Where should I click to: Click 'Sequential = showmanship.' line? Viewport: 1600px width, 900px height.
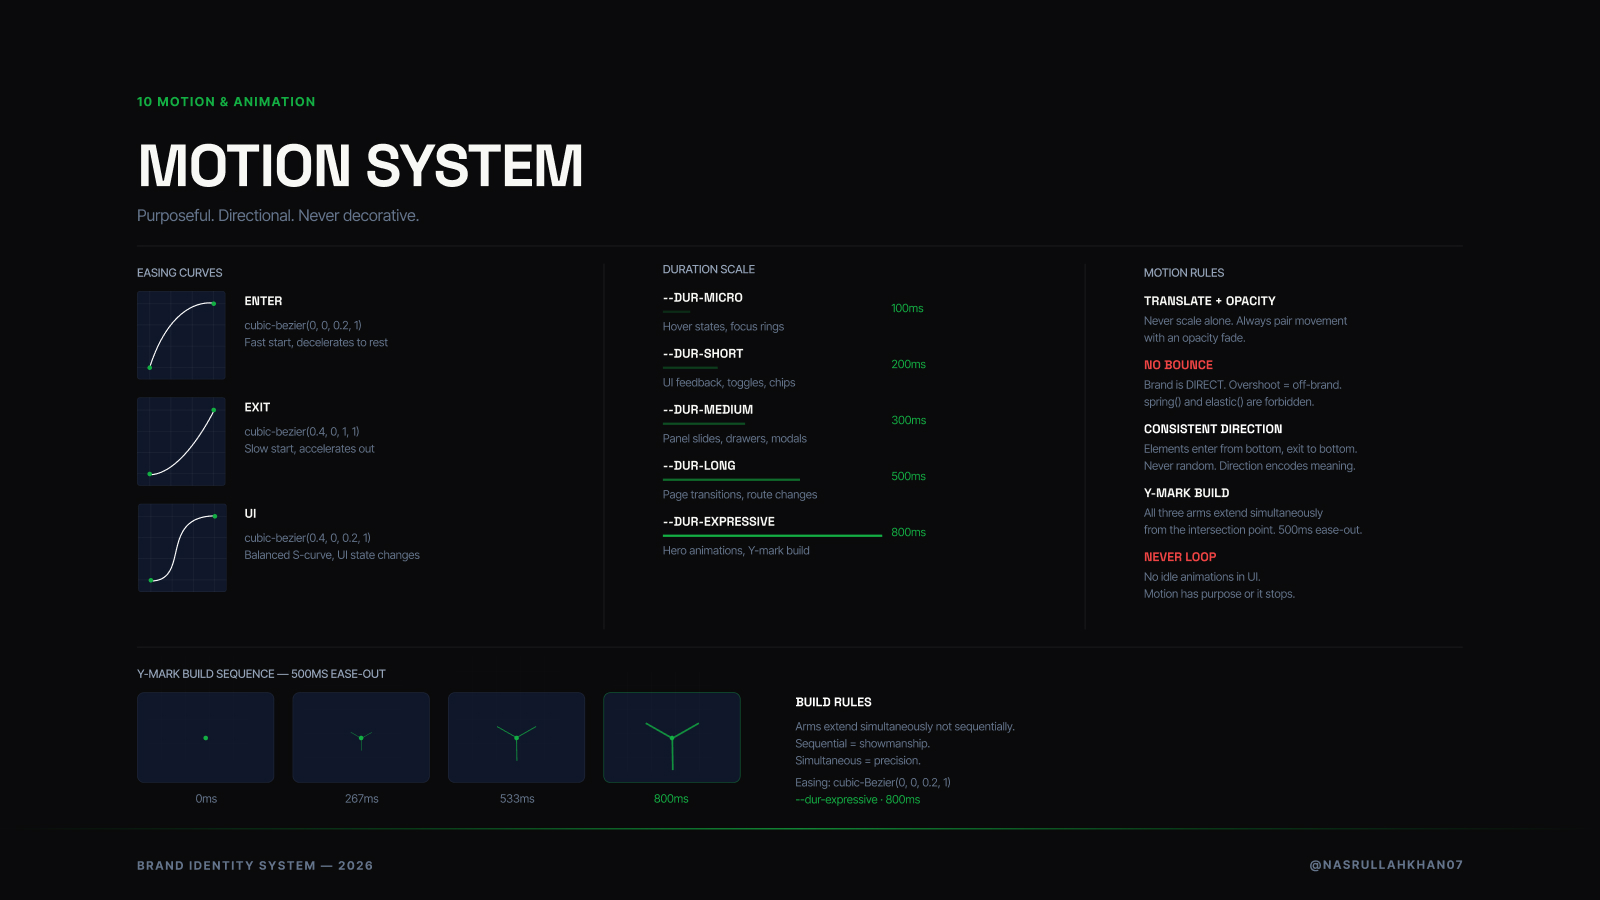[862, 744]
